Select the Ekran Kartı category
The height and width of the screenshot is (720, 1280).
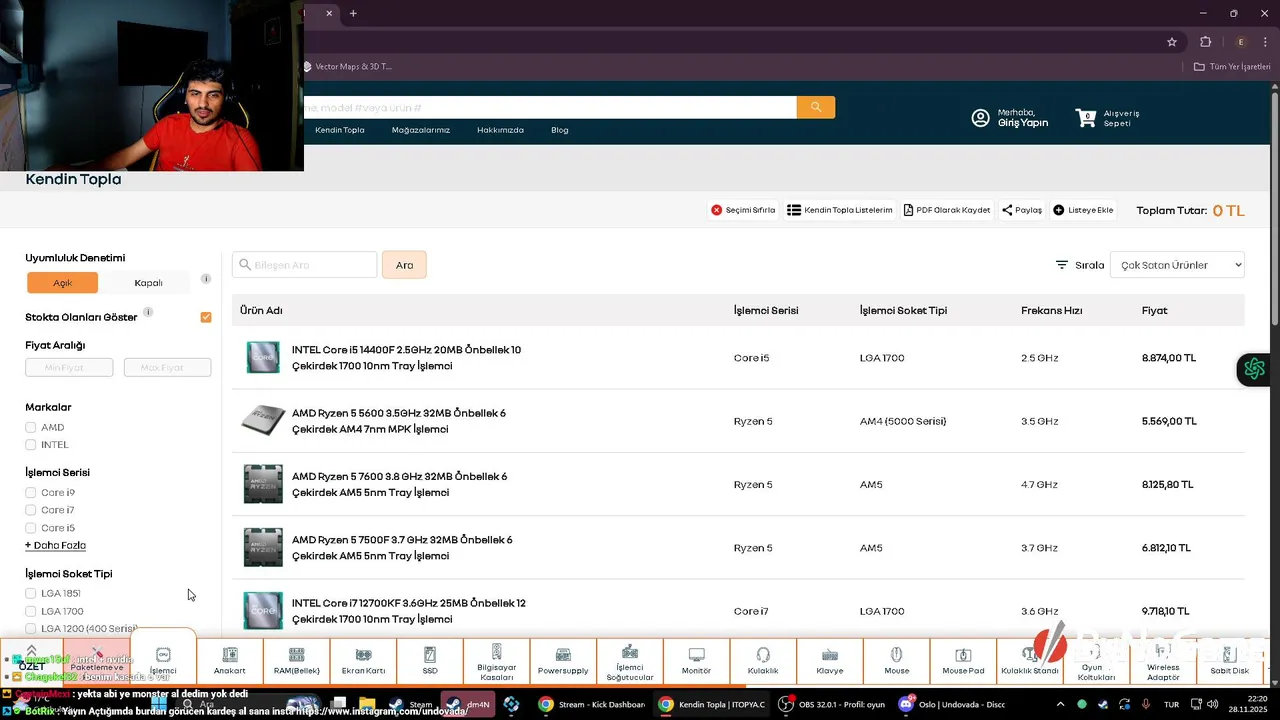(364, 661)
